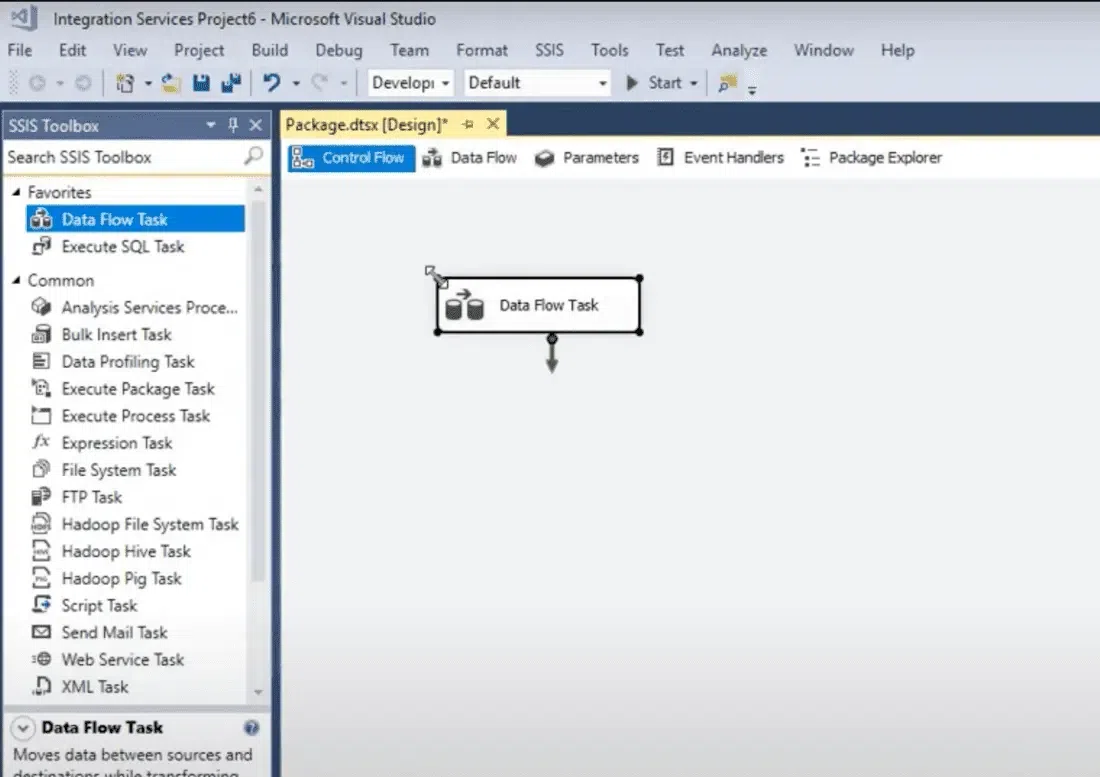The image size is (1100, 777).
Task: Select Execute Process Task item
Action: [x=135, y=416]
